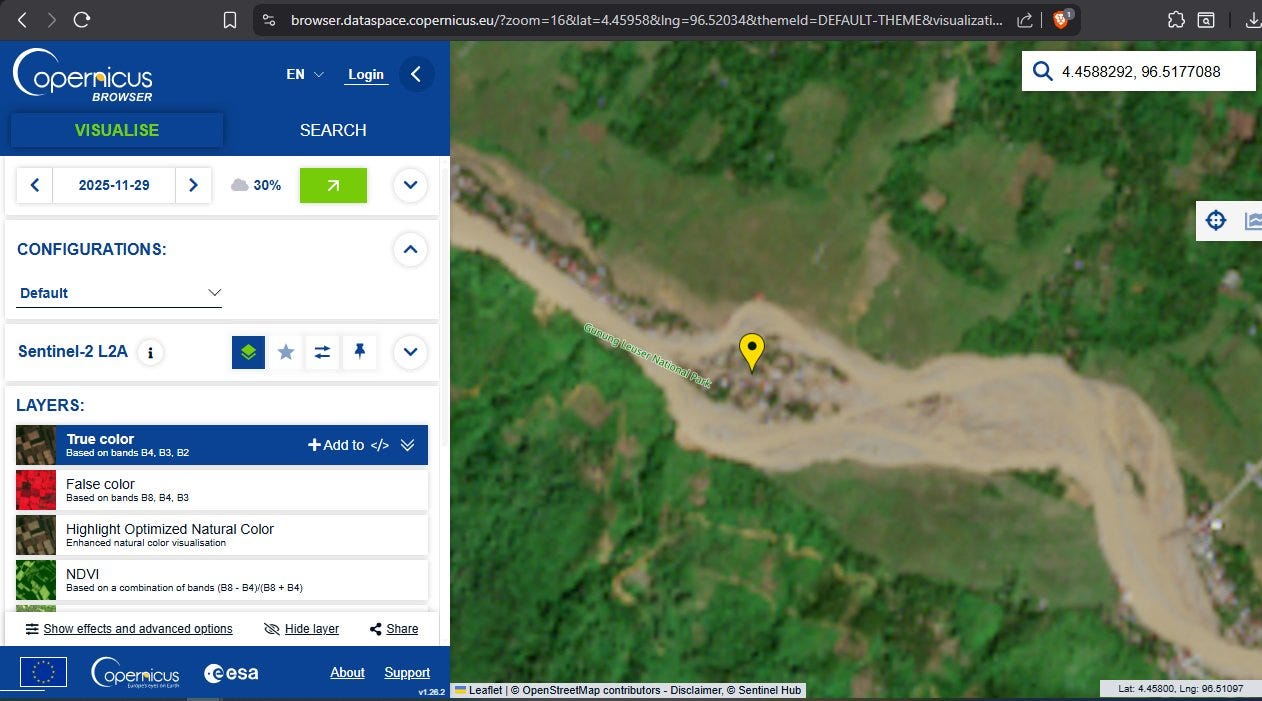
Task: Click the Sentinel Hub attribution link
Action: click(769, 690)
